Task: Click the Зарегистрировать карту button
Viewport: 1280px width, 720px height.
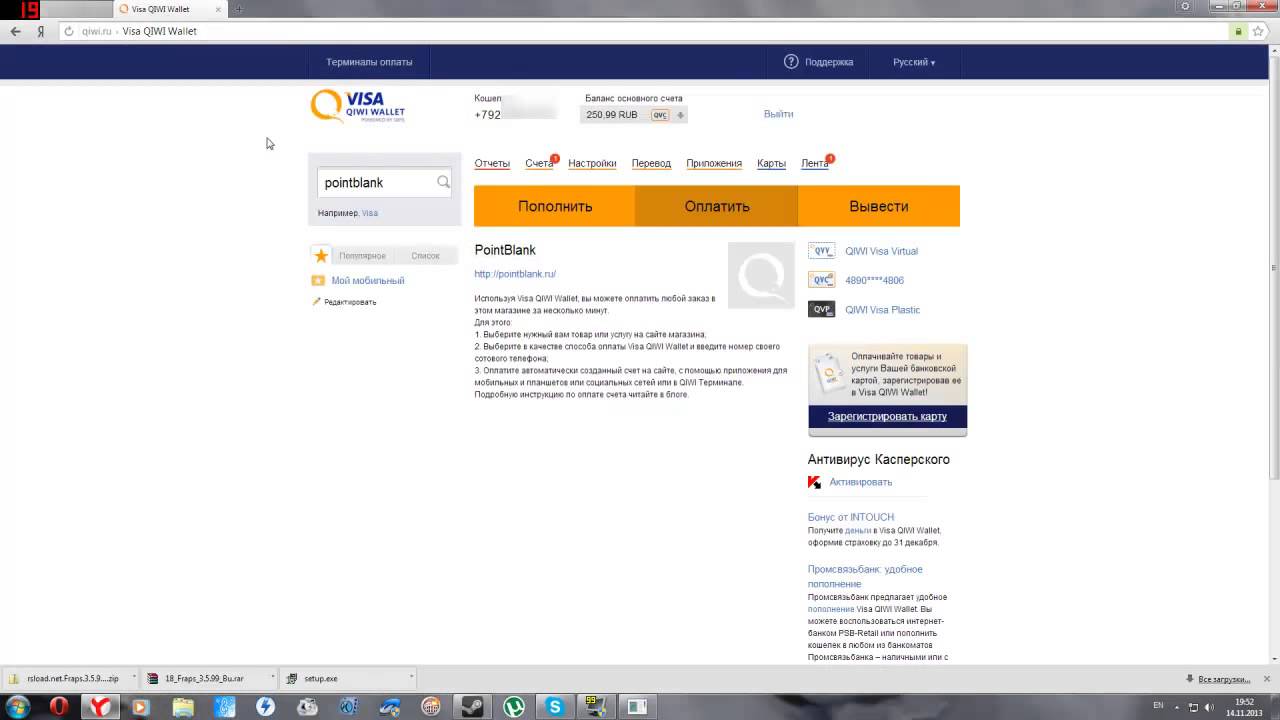Action: (887, 416)
